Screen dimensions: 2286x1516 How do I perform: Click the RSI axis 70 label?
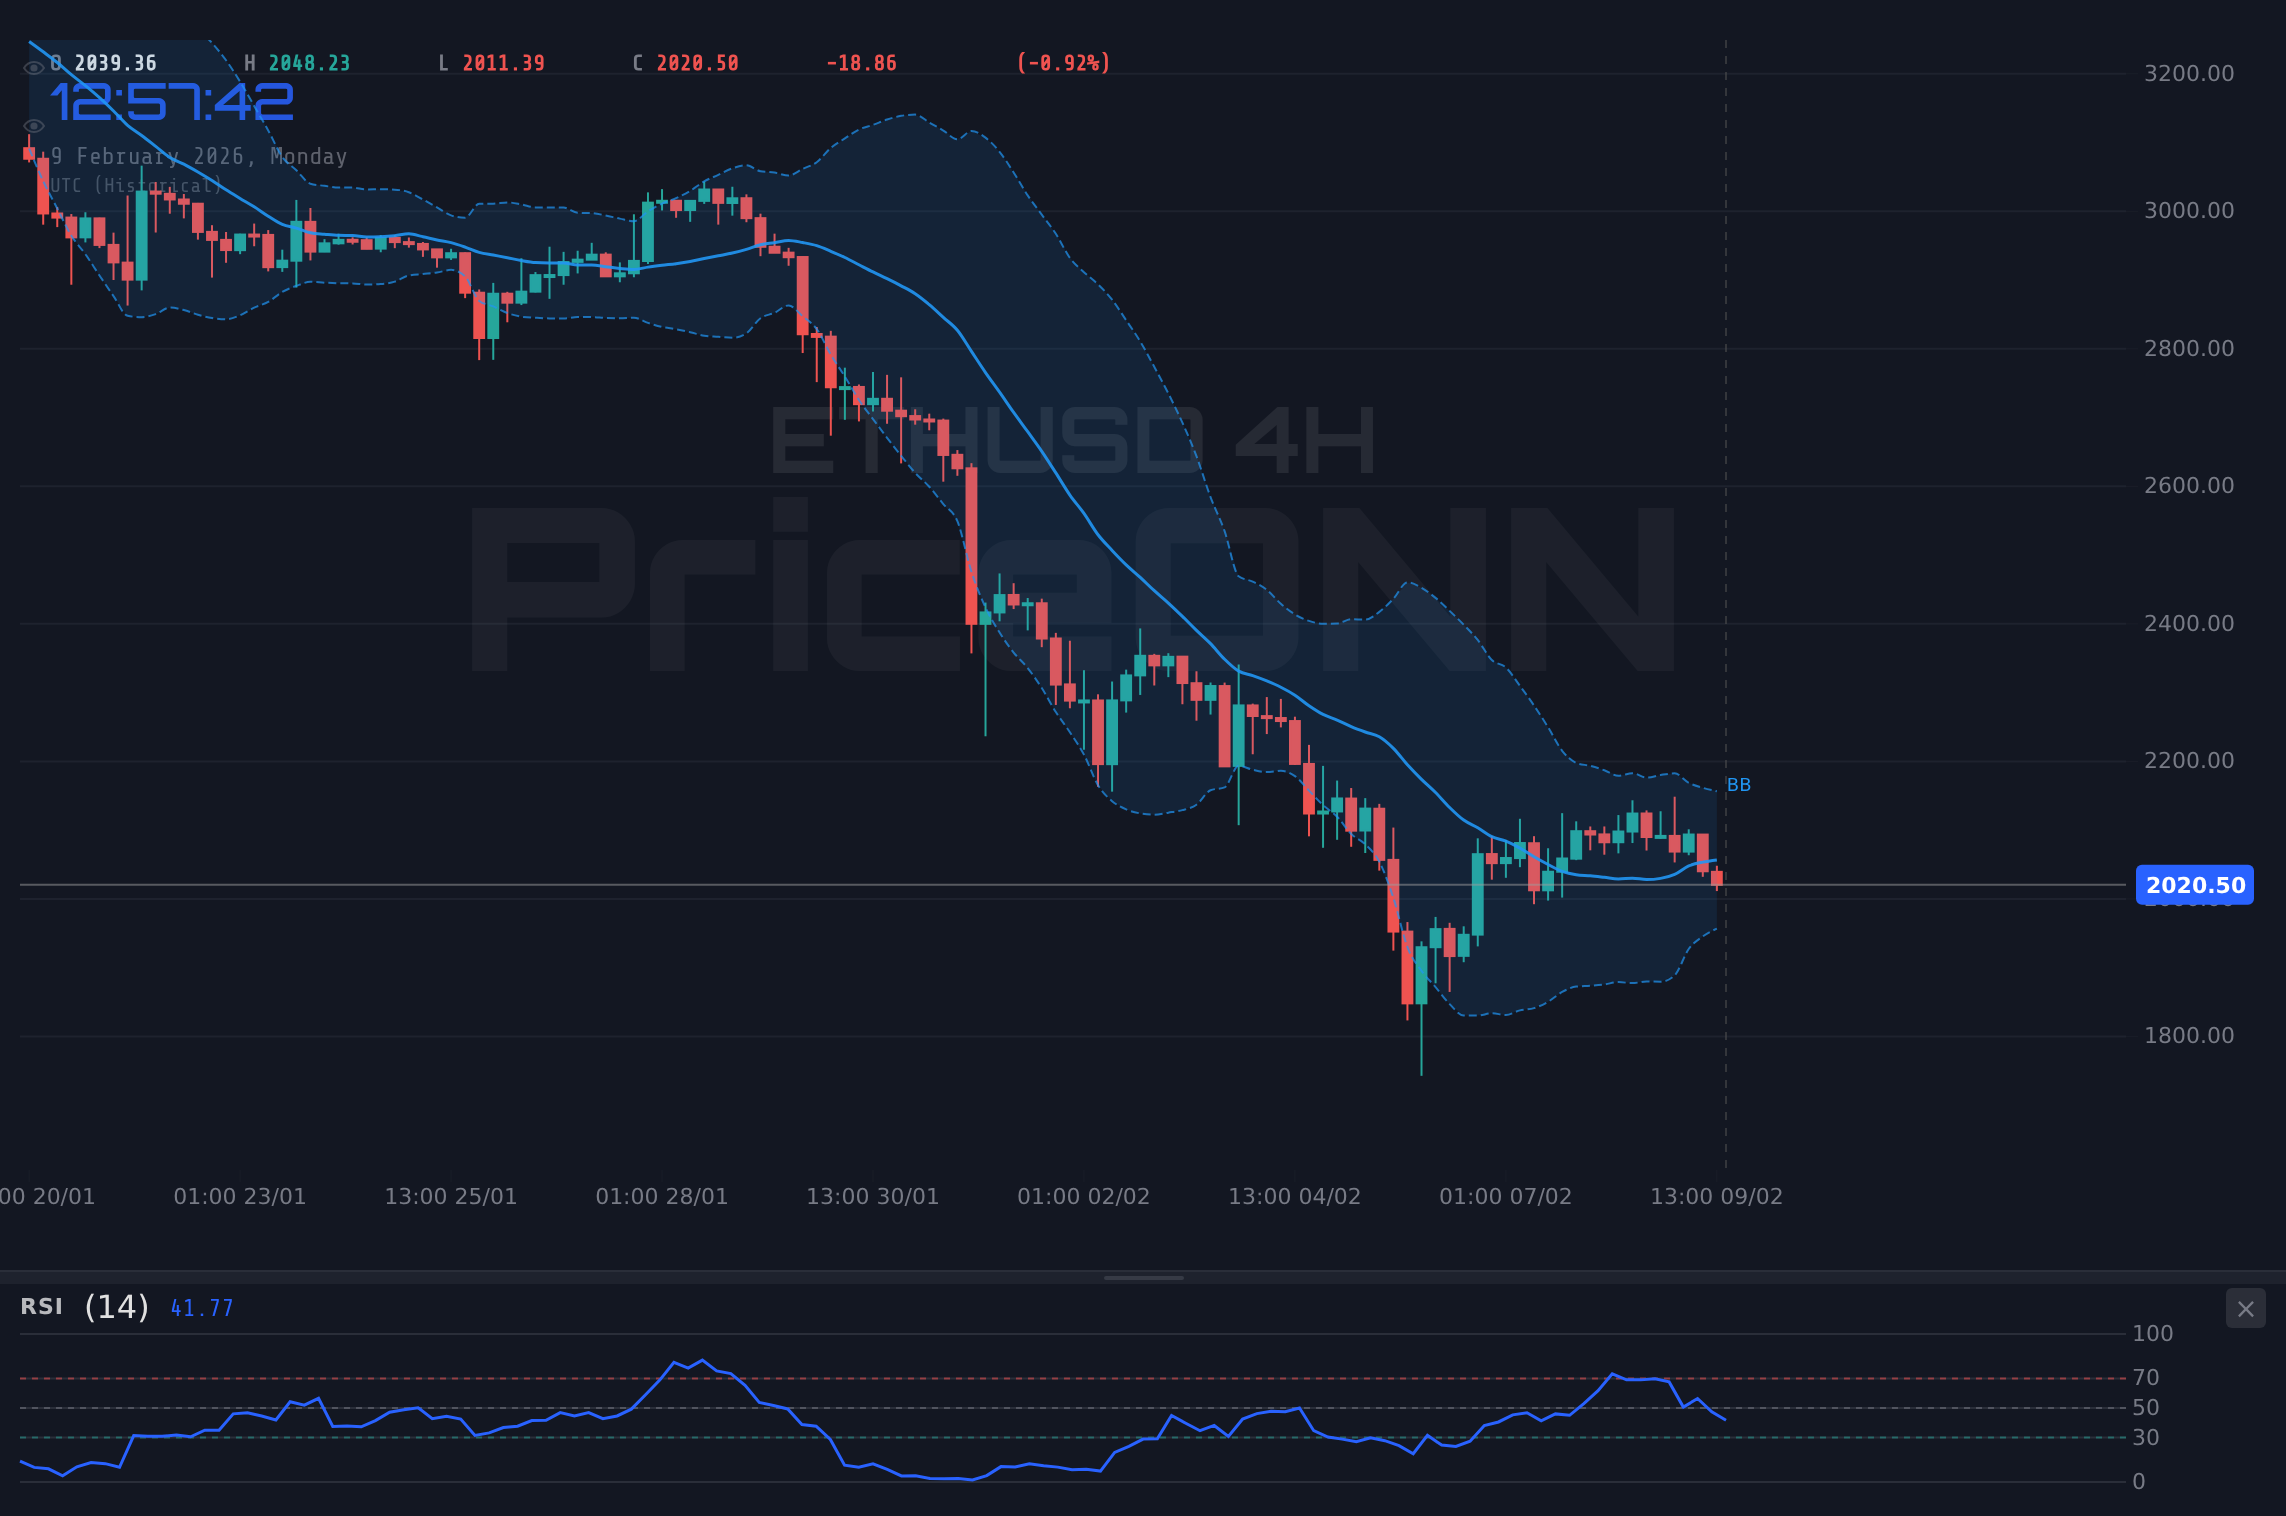(x=2146, y=1378)
